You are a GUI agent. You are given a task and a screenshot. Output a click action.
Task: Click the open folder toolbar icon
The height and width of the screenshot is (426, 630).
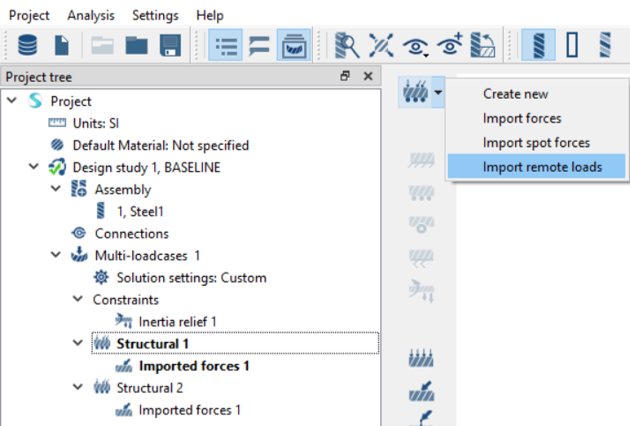point(135,45)
